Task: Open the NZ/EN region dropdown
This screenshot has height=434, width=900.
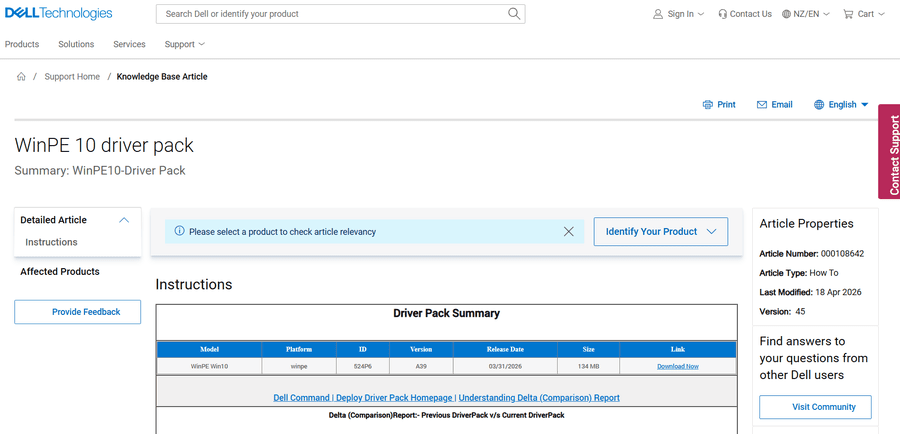Action: click(827, 14)
